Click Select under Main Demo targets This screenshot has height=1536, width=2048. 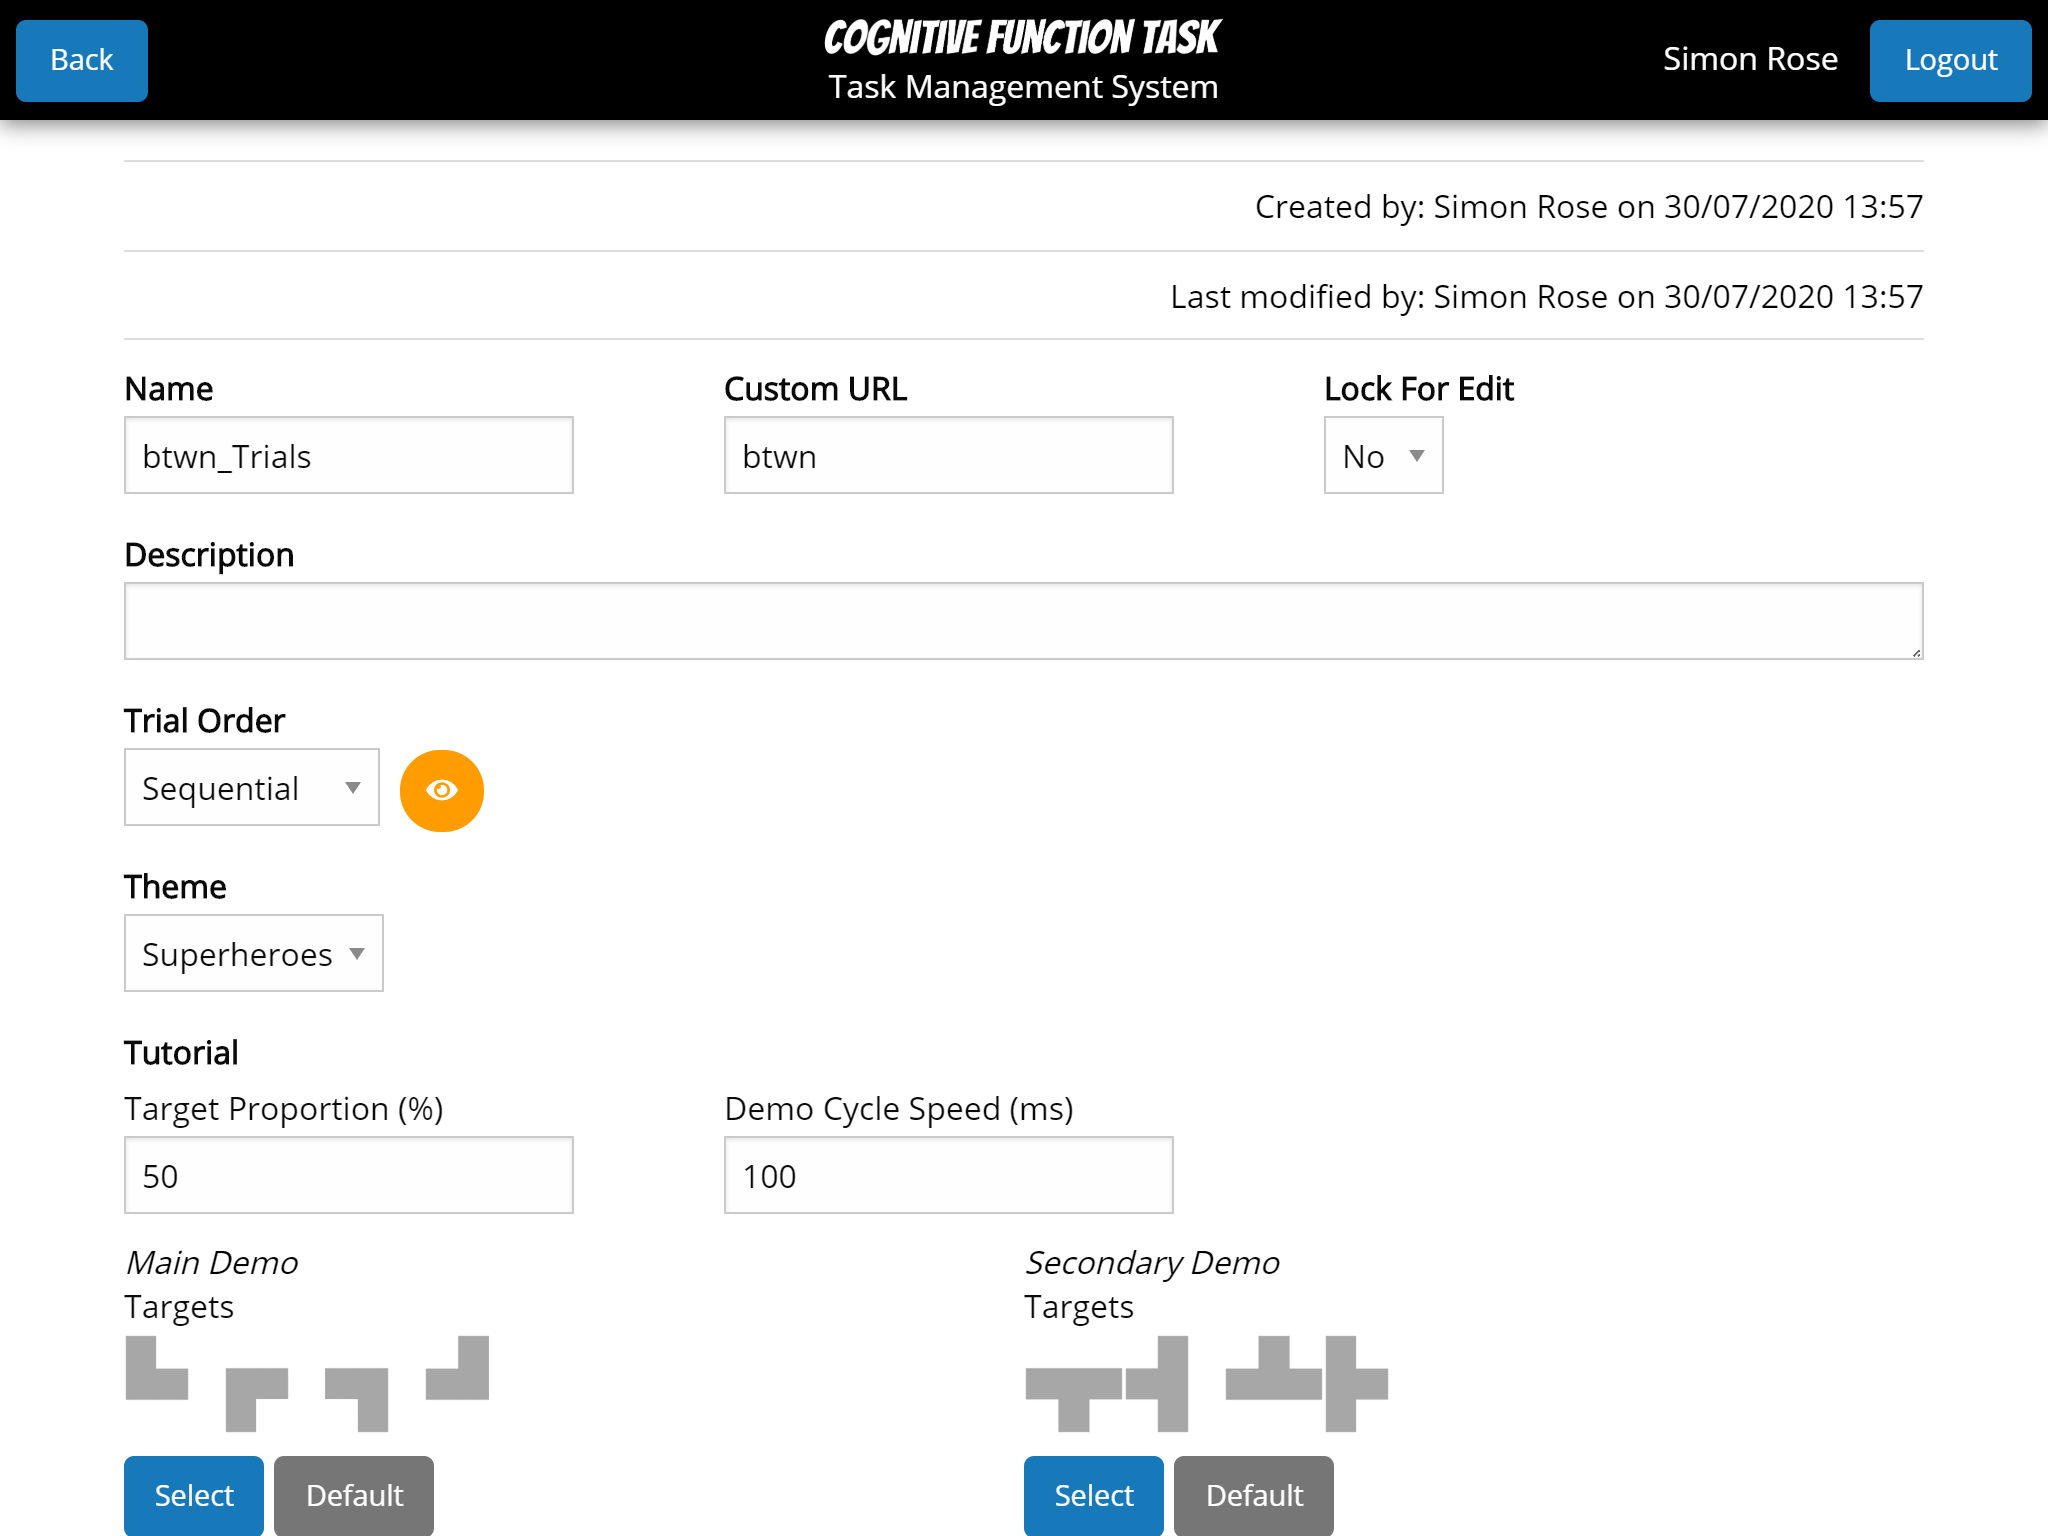pos(194,1495)
